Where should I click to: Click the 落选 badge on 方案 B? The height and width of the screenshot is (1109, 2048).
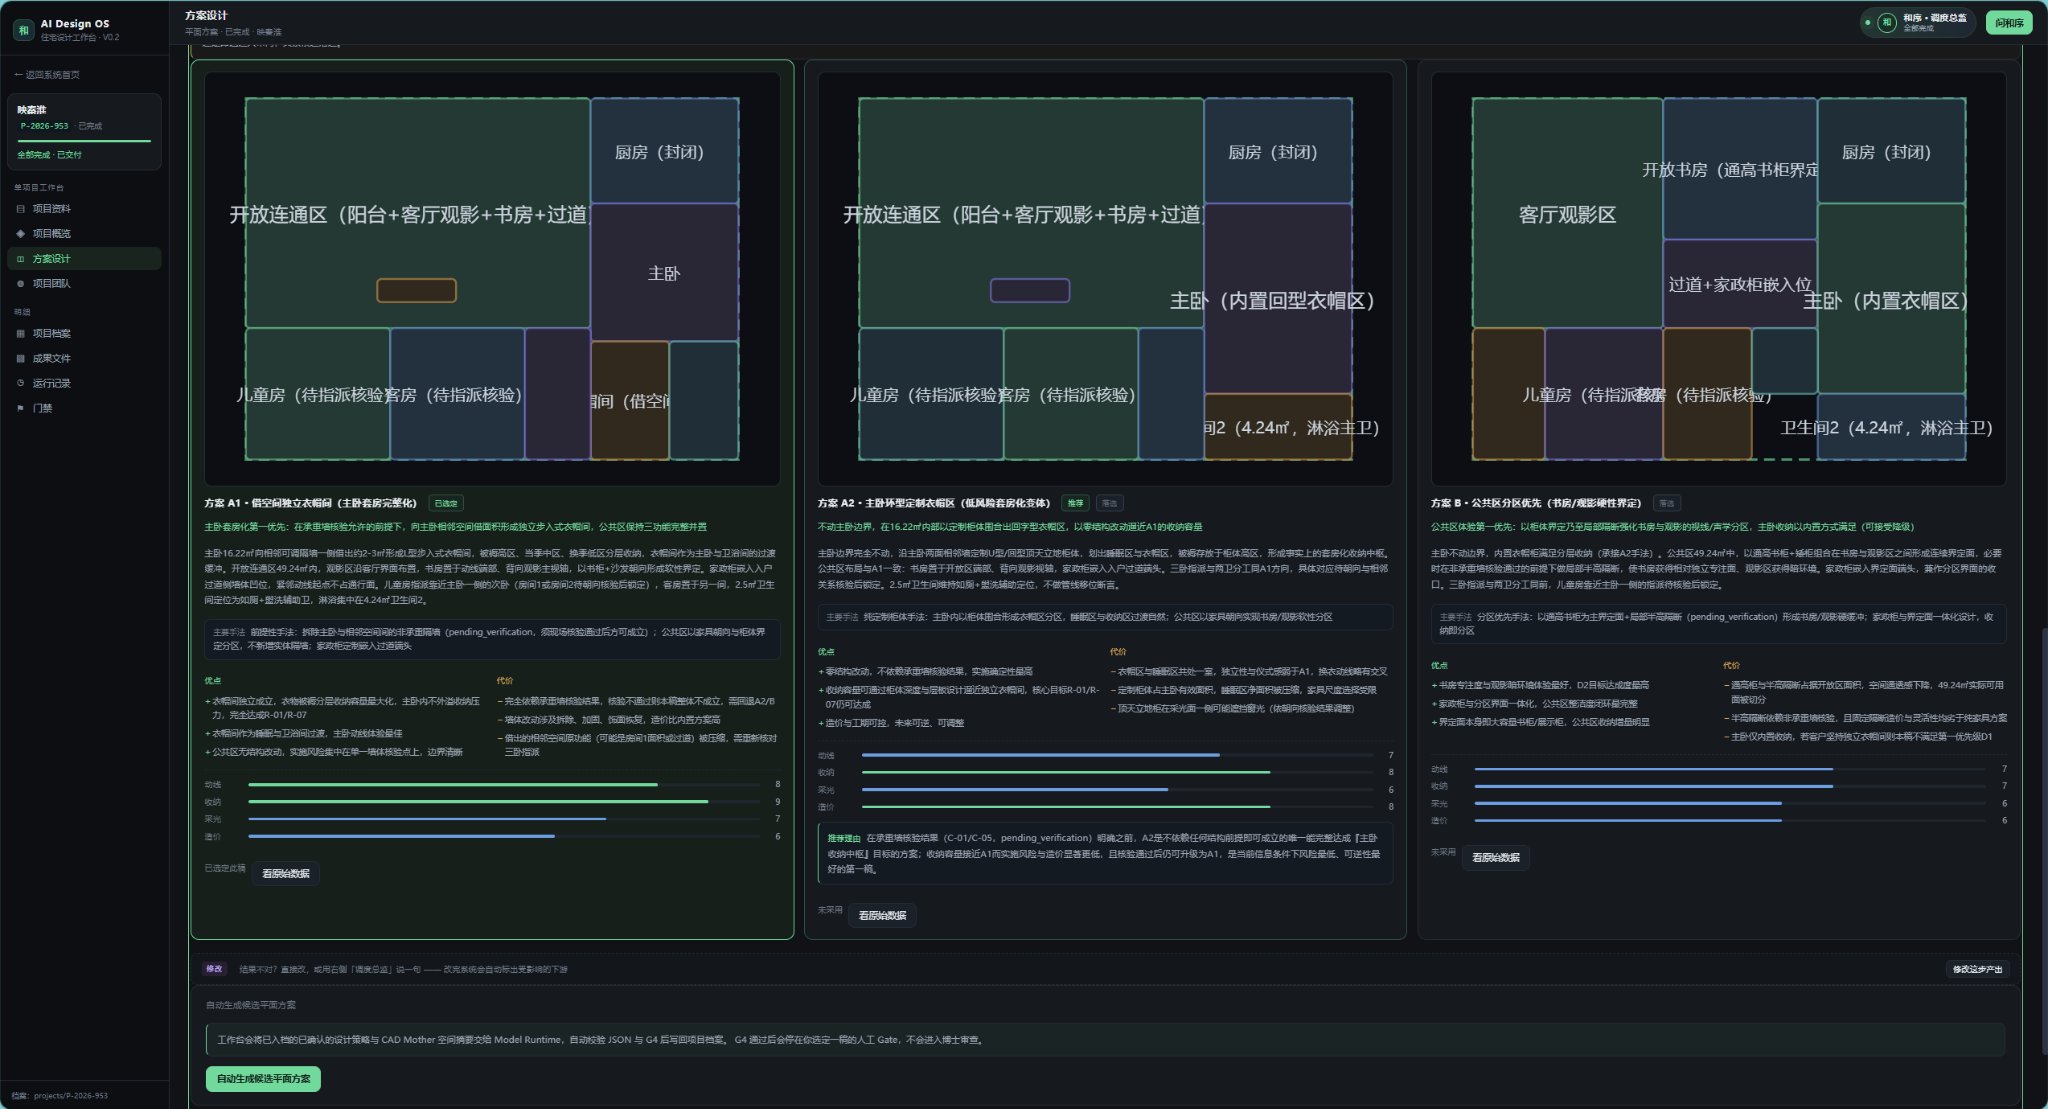pos(1667,504)
